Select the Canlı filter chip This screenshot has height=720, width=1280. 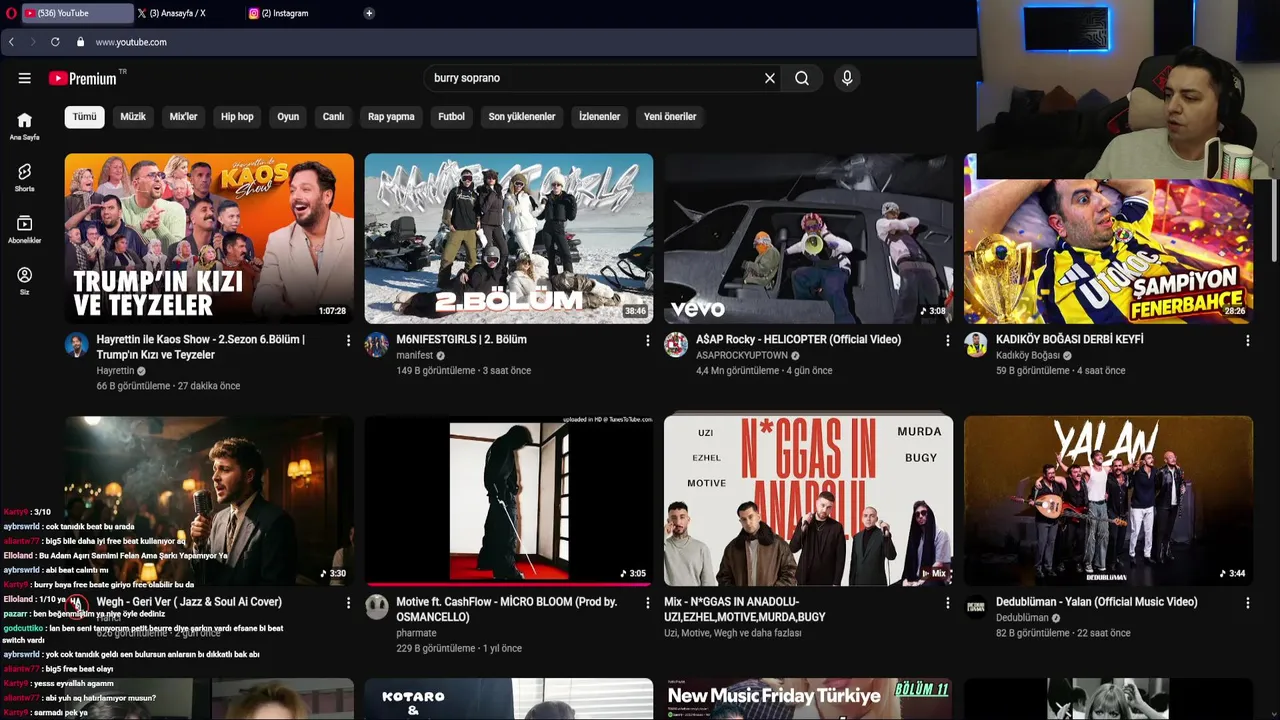pos(333,116)
